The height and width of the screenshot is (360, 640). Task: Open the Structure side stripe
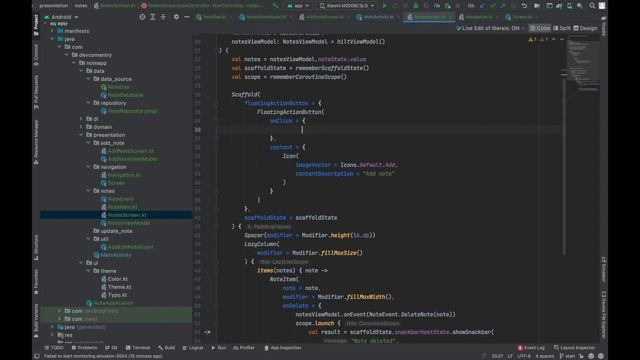pos(36,247)
